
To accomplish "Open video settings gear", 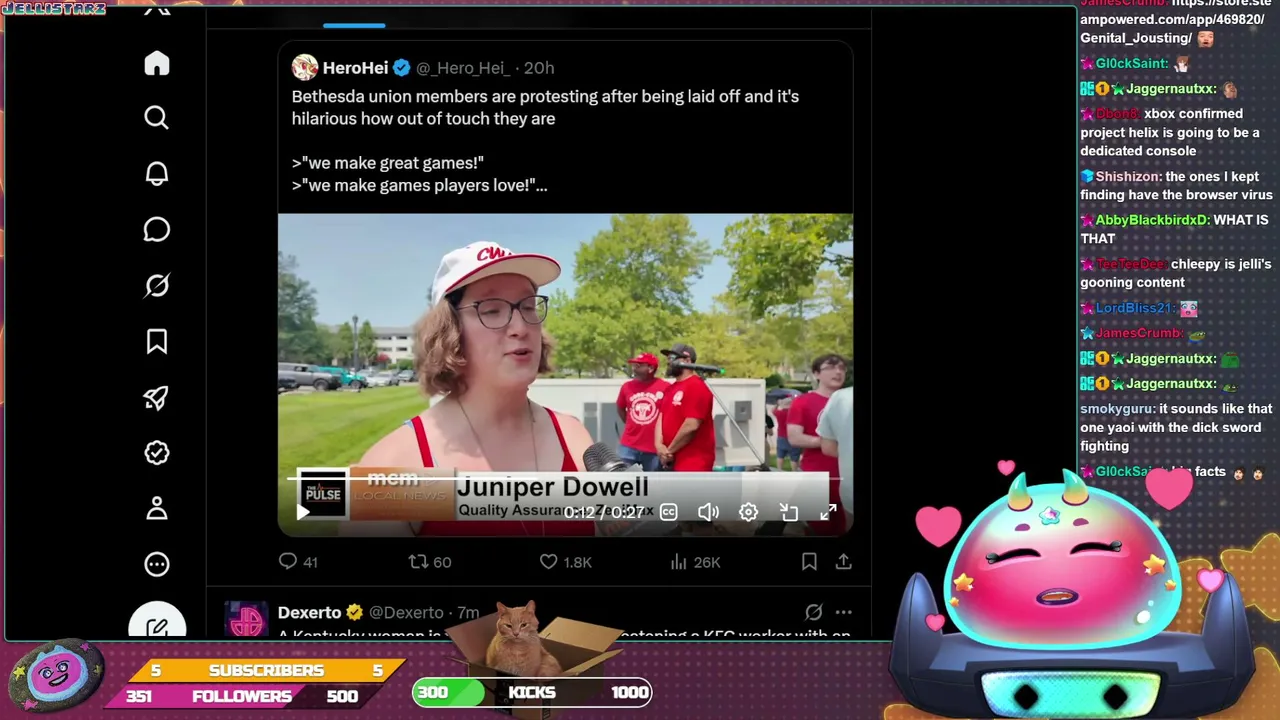I will [x=748, y=512].
